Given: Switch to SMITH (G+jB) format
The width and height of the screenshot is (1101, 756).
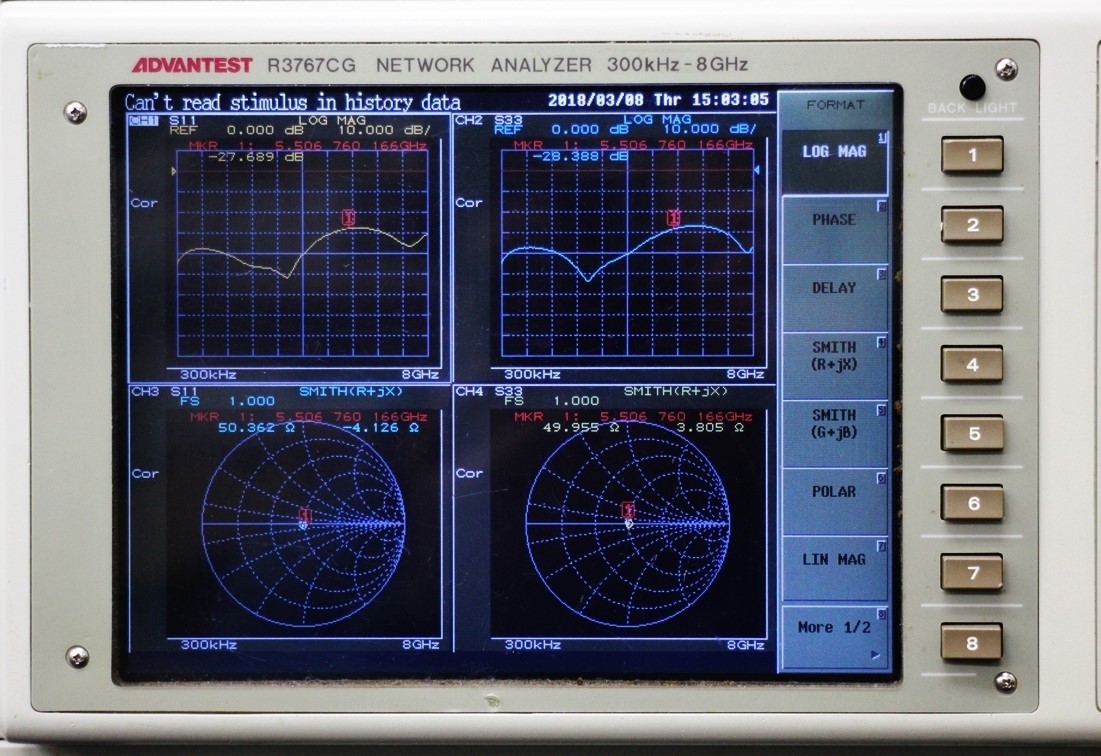Looking at the screenshot, I should pyautogui.click(x=834, y=434).
